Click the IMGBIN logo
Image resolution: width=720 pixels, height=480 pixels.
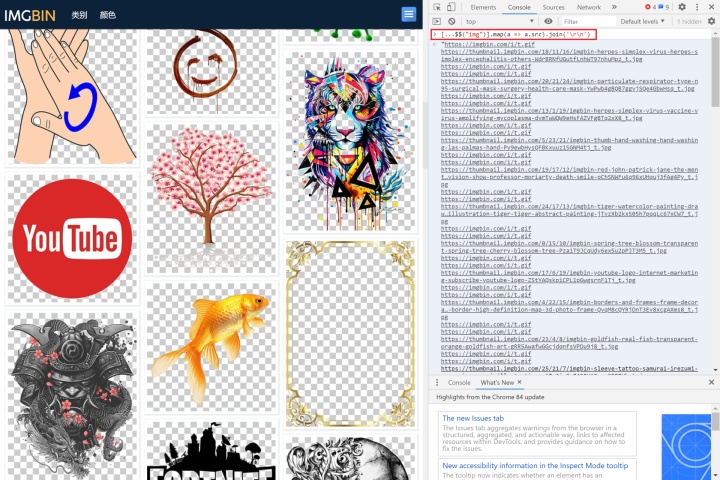[x=30, y=15]
